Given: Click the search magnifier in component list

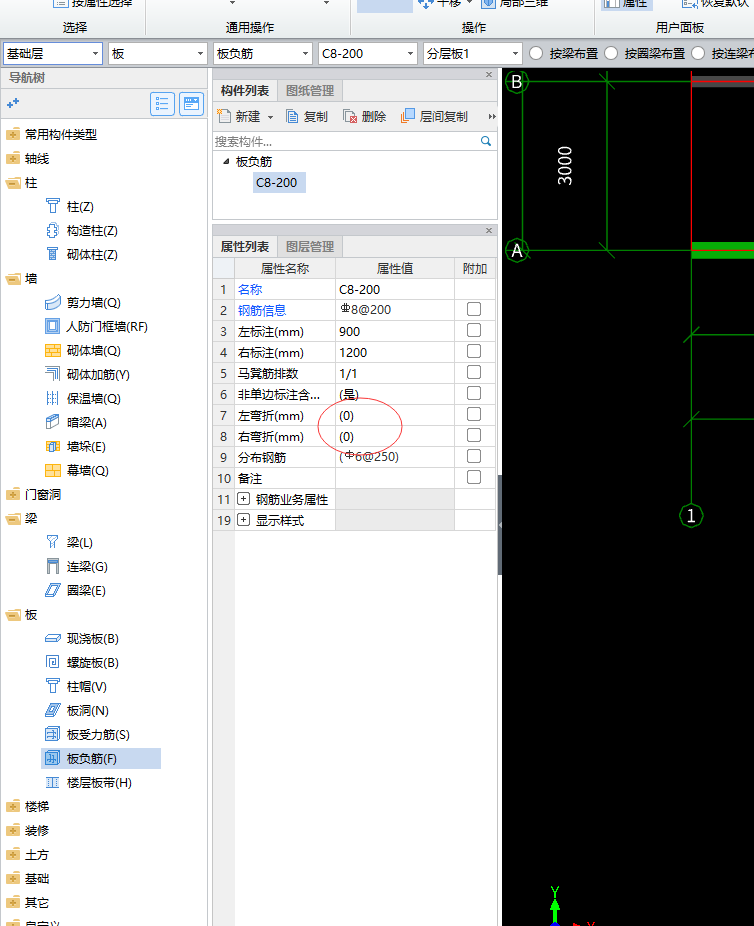Looking at the screenshot, I should tap(486, 141).
